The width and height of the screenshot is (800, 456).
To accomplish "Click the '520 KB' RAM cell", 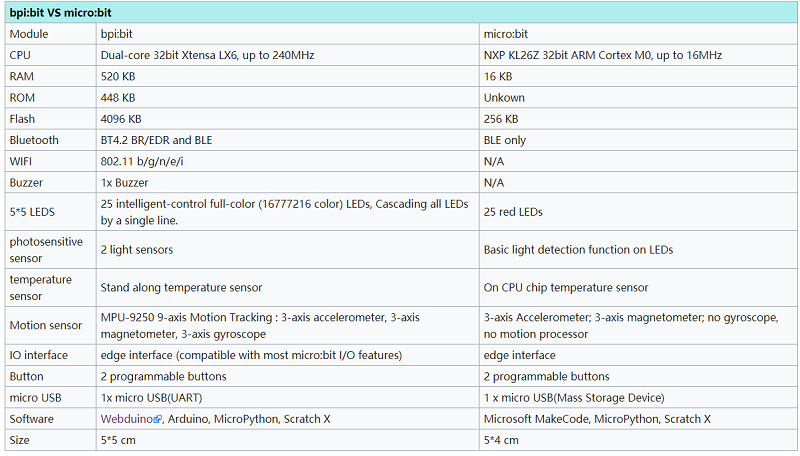I will point(288,77).
